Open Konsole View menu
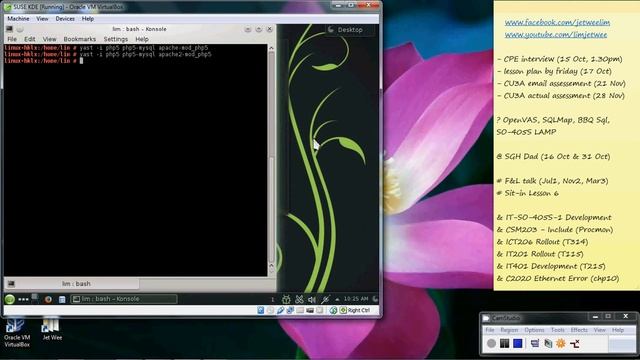The image size is (640, 360). pos(49,39)
